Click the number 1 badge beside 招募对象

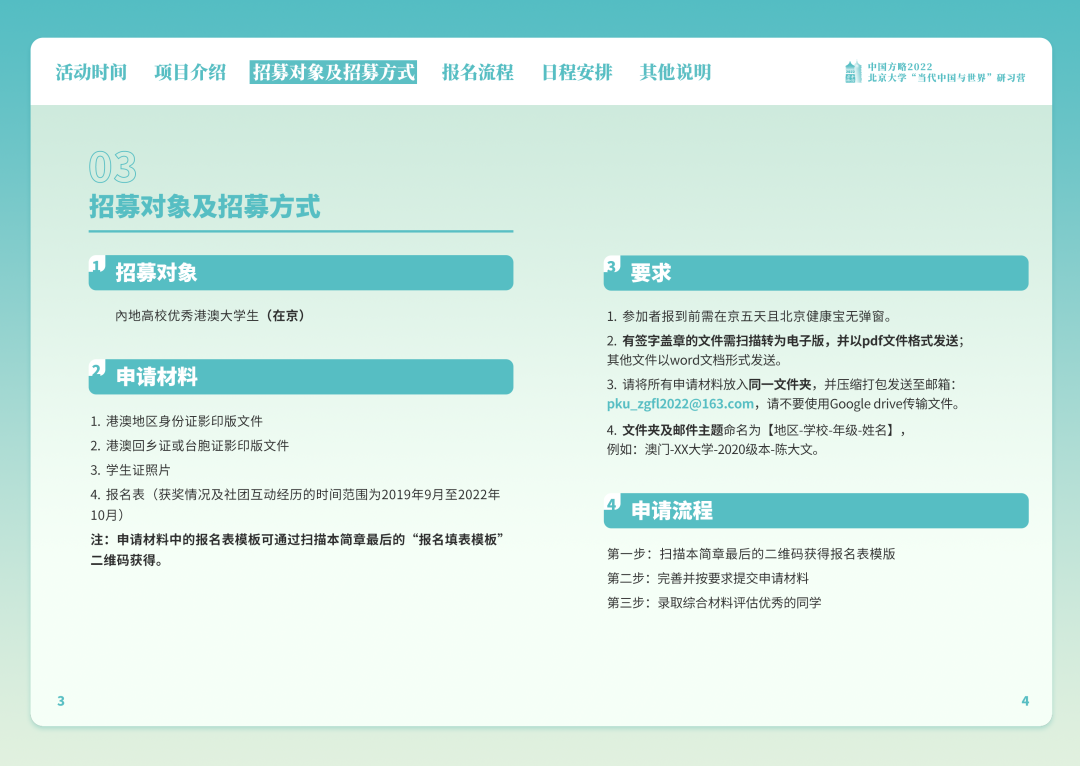click(96, 265)
